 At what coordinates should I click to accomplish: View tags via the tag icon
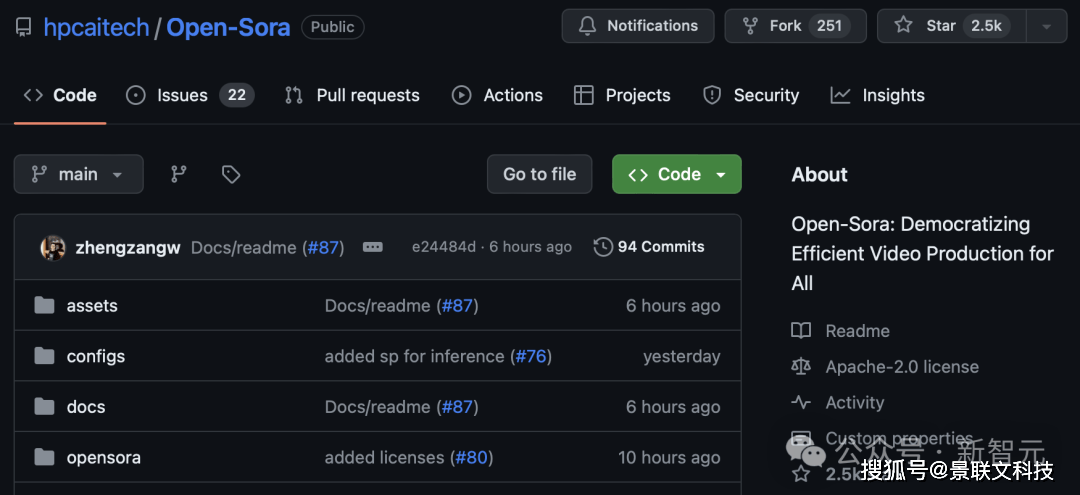pos(231,174)
